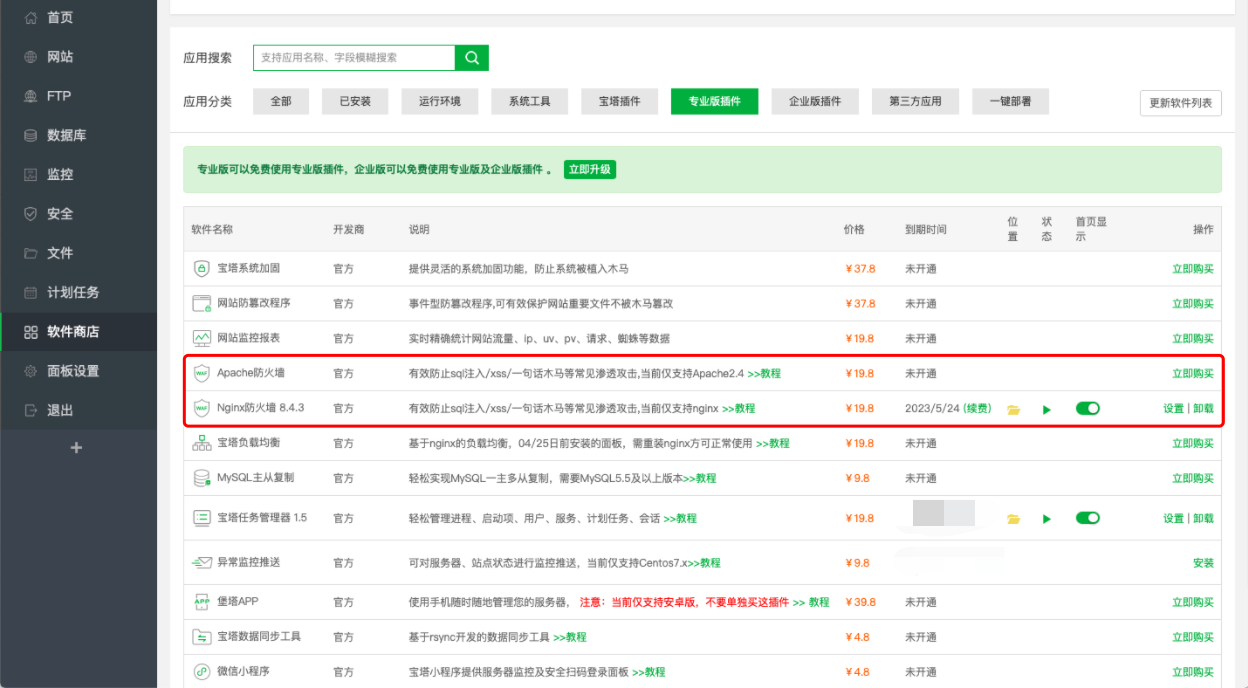Click the green search magnifier button
This screenshot has width=1248, height=688.
click(x=472, y=58)
